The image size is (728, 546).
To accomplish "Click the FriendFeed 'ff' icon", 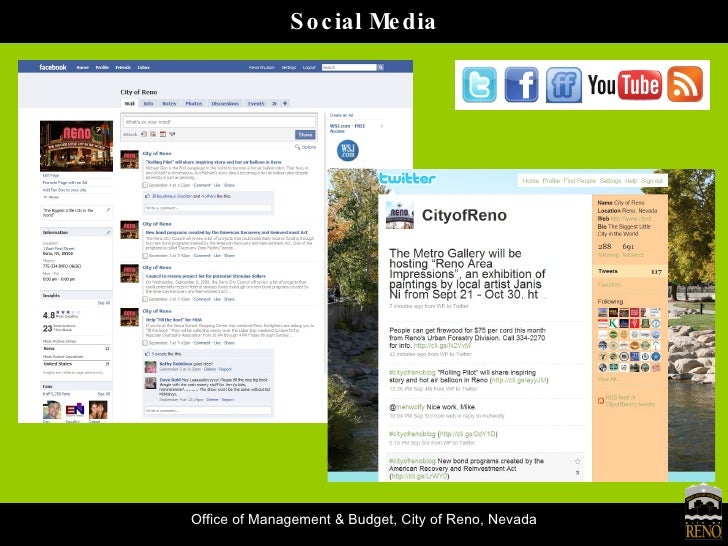I will (564, 84).
